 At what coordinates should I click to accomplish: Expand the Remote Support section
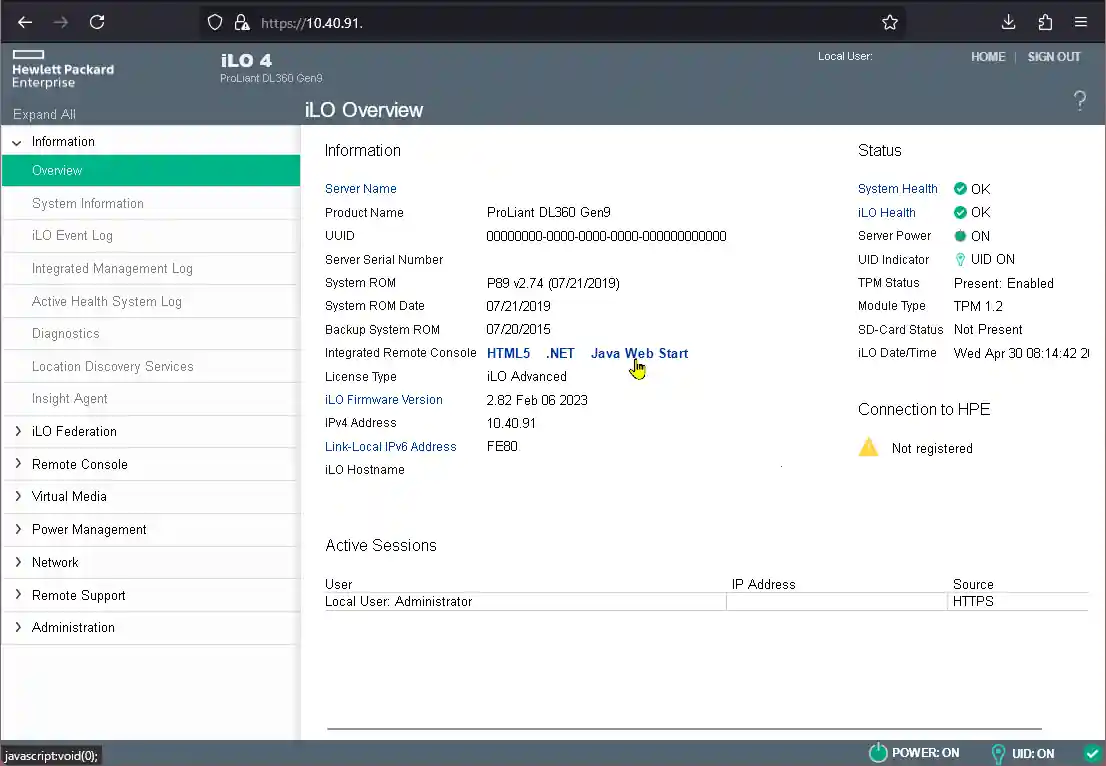tap(18, 595)
